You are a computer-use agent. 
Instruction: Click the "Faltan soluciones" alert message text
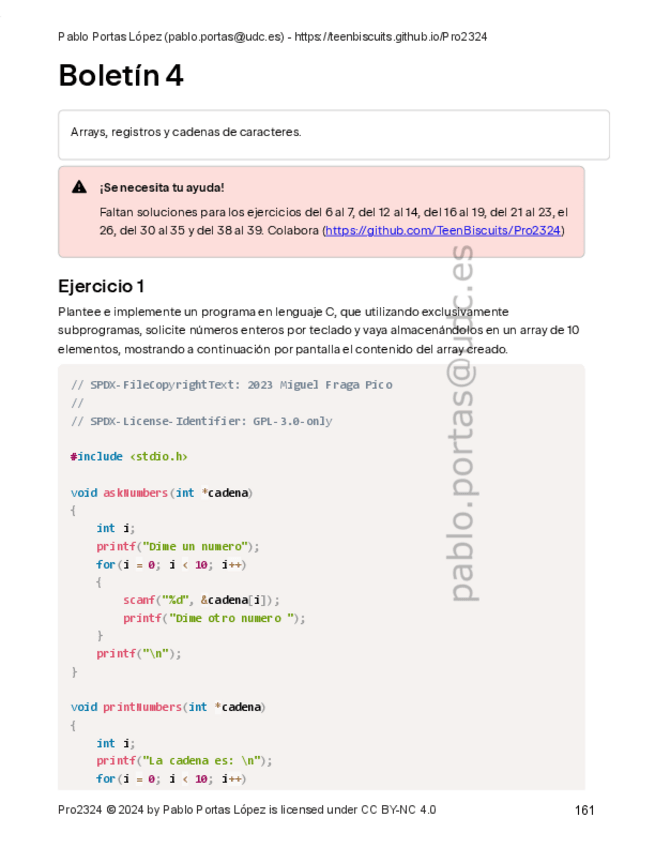coord(333,221)
